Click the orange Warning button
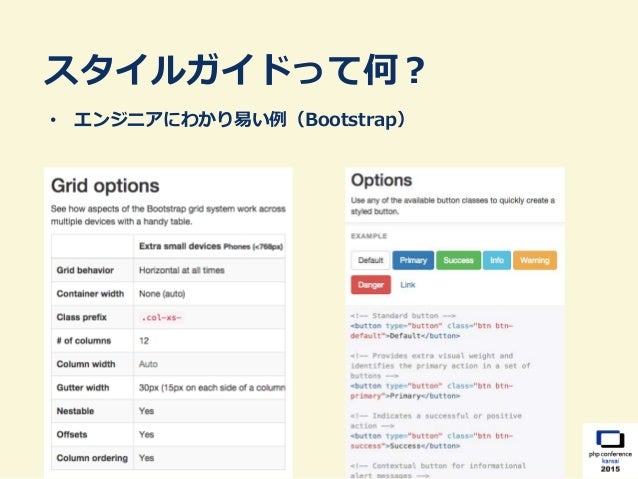 [x=535, y=260]
